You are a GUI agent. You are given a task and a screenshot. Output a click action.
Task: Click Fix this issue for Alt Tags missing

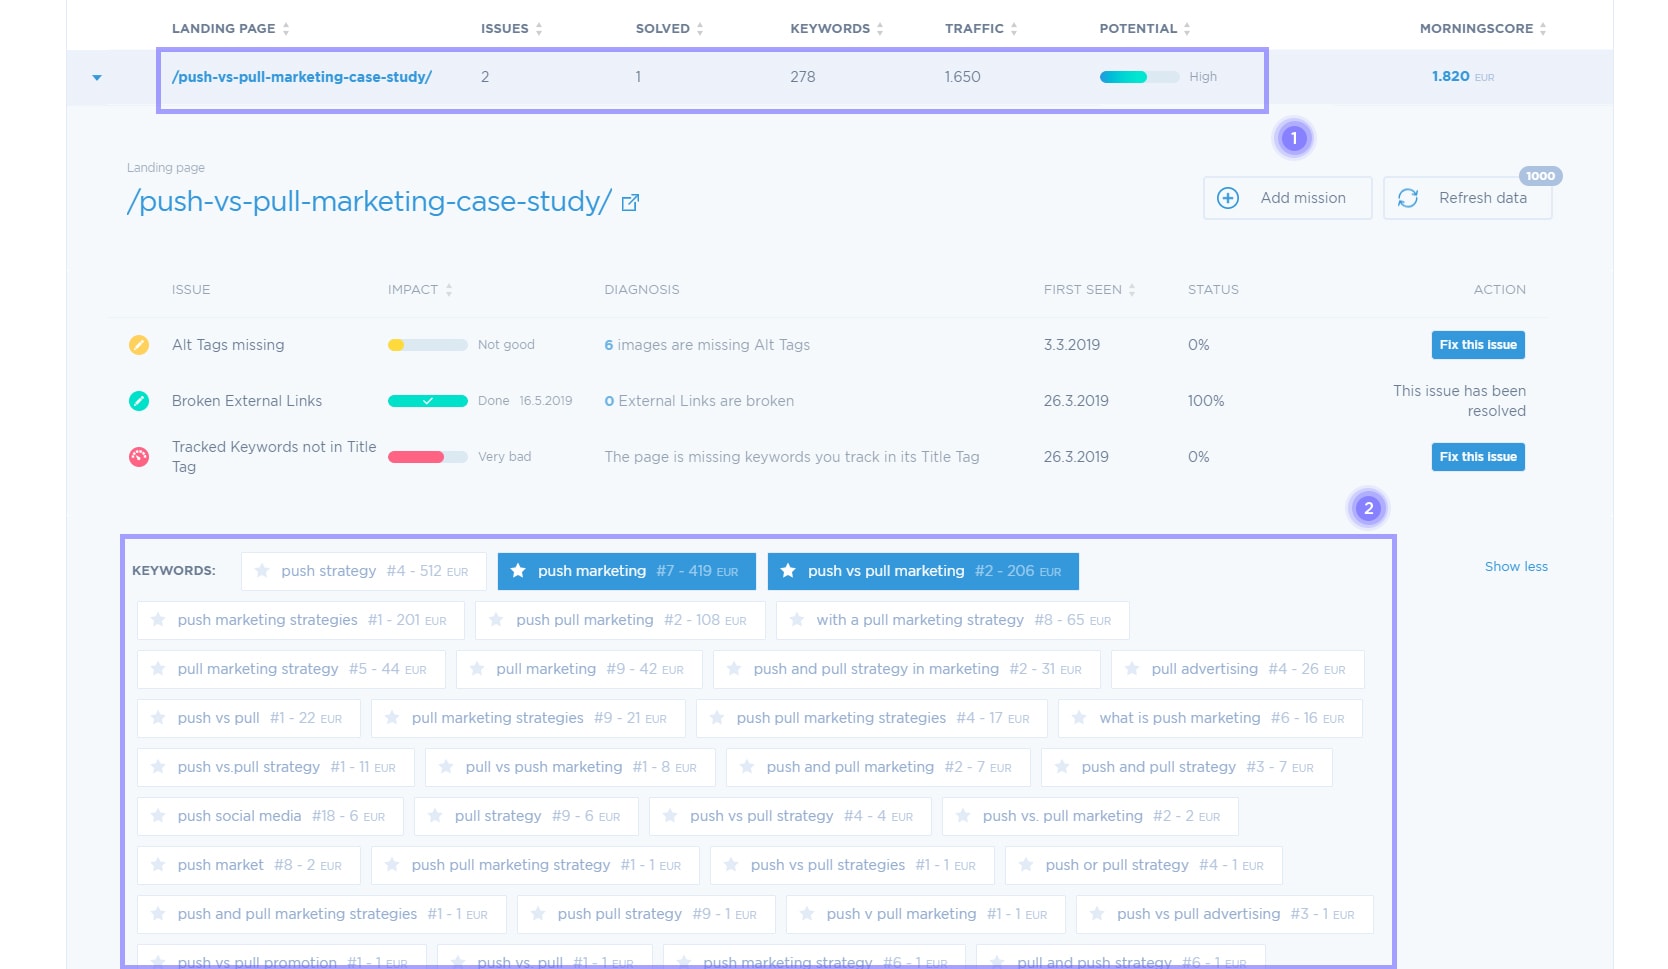[x=1478, y=345]
